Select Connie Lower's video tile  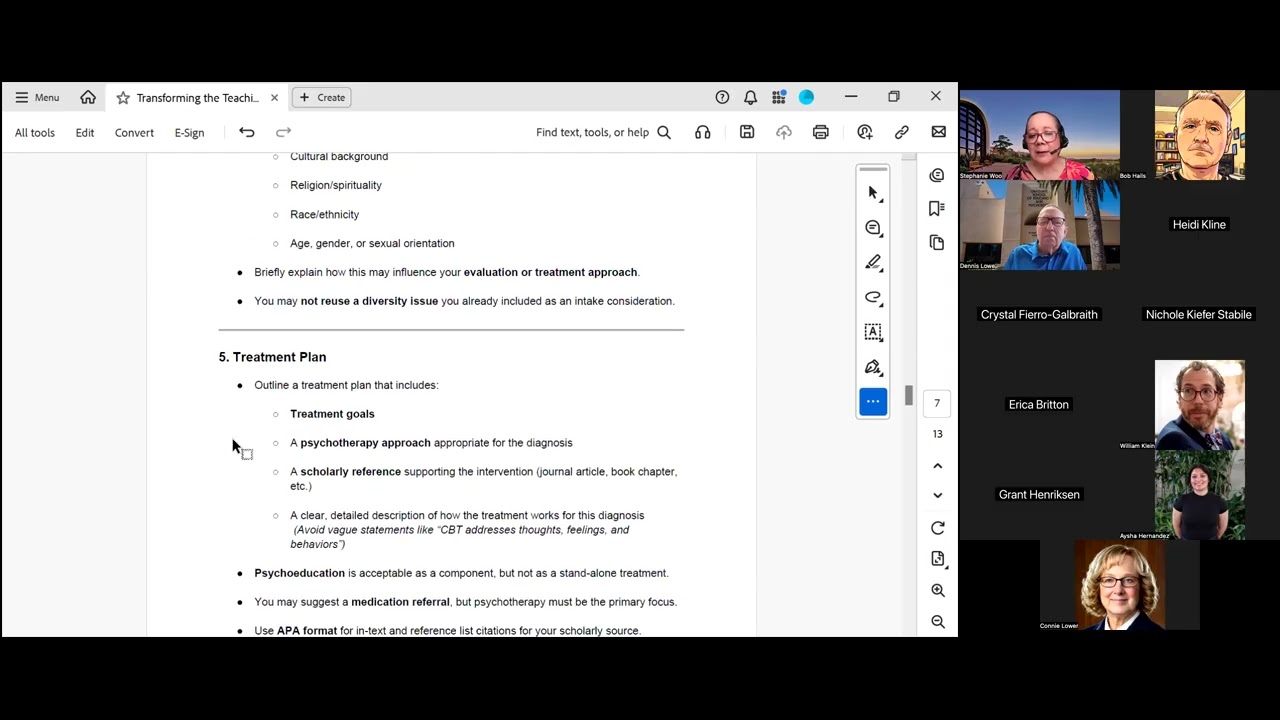click(1119, 585)
